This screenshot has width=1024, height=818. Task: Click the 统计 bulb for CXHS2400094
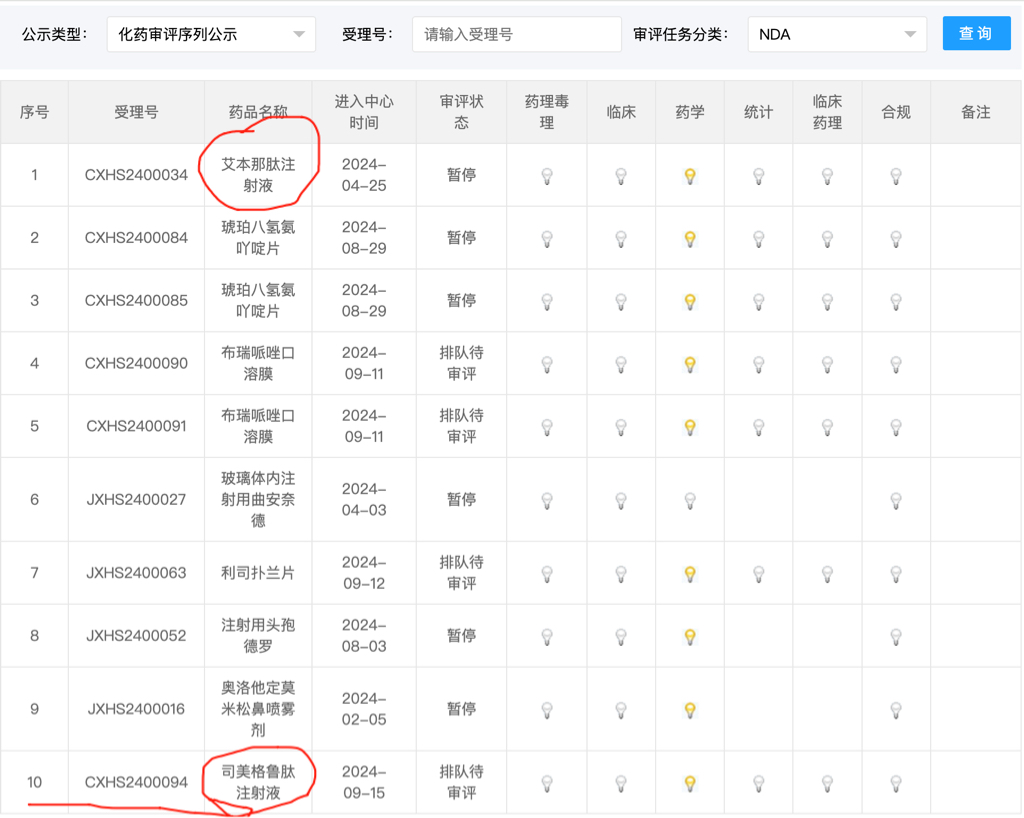(759, 783)
